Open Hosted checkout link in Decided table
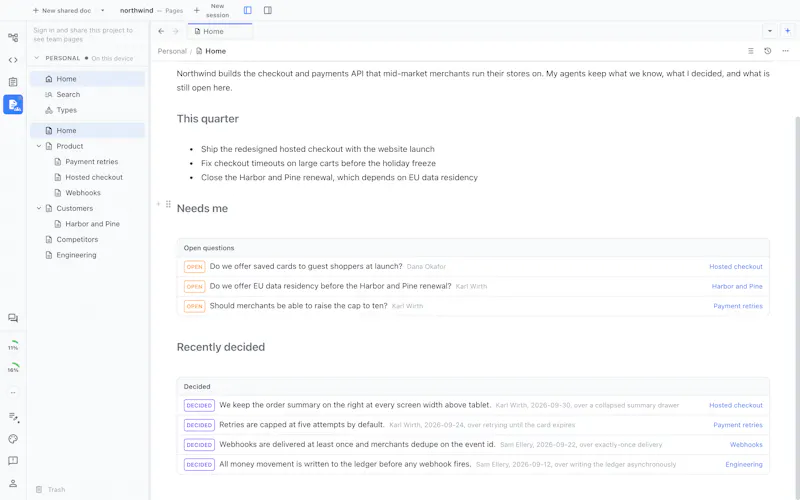Screen dimensions: 800x500 coord(736,405)
